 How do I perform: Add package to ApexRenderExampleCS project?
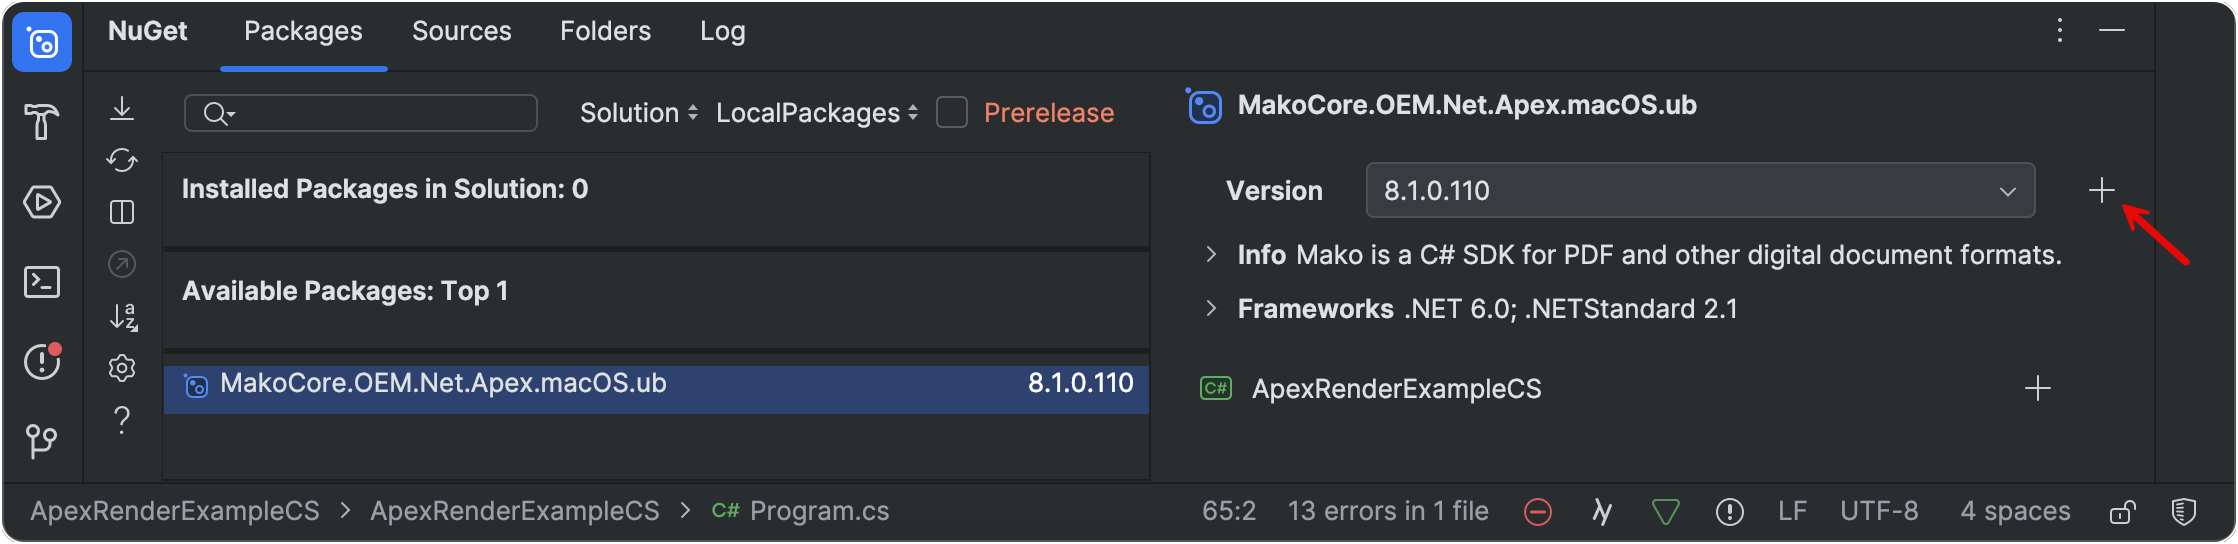click(2037, 388)
